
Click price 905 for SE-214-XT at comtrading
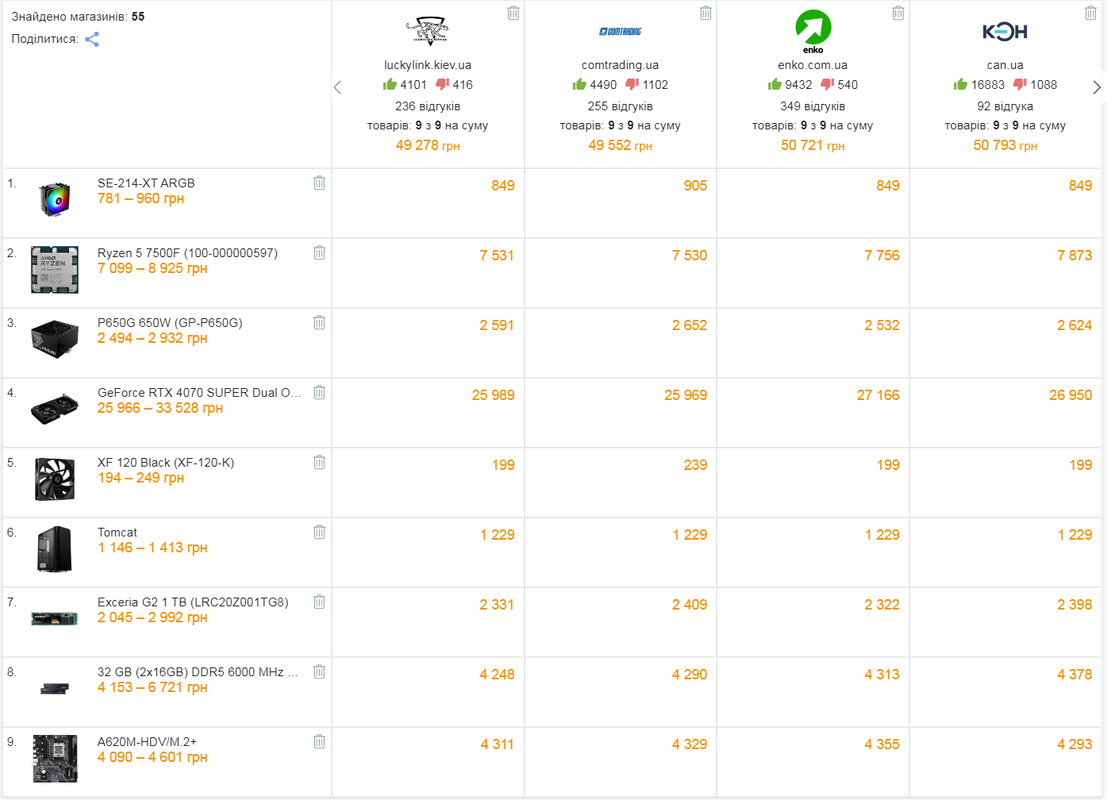point(695,186)
